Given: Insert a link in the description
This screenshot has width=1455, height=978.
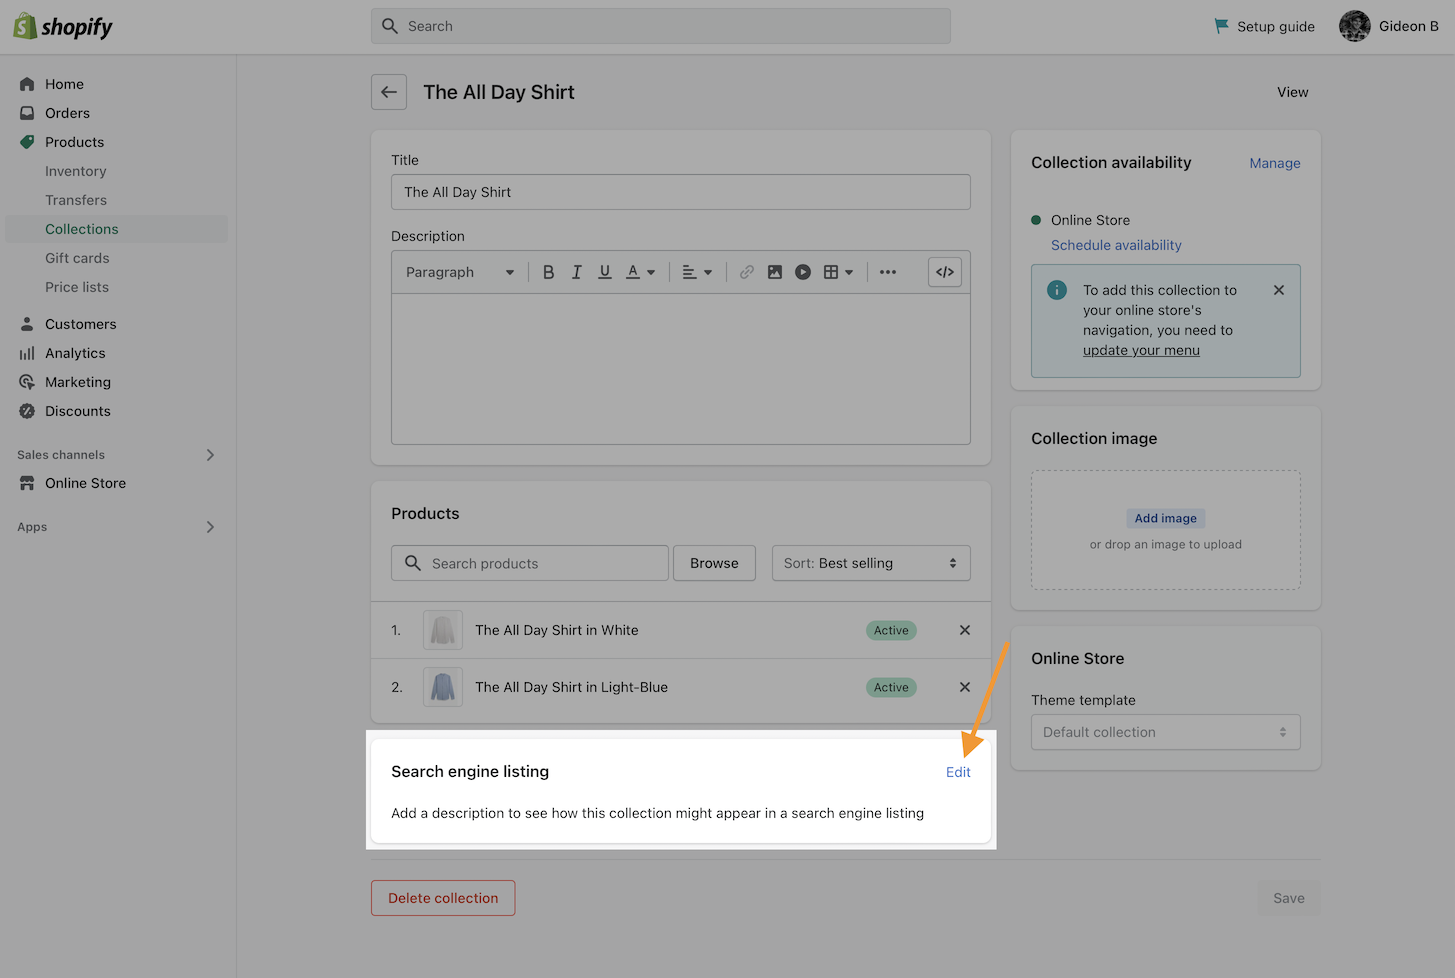Looking at the screenshot, I should point(747,272).
